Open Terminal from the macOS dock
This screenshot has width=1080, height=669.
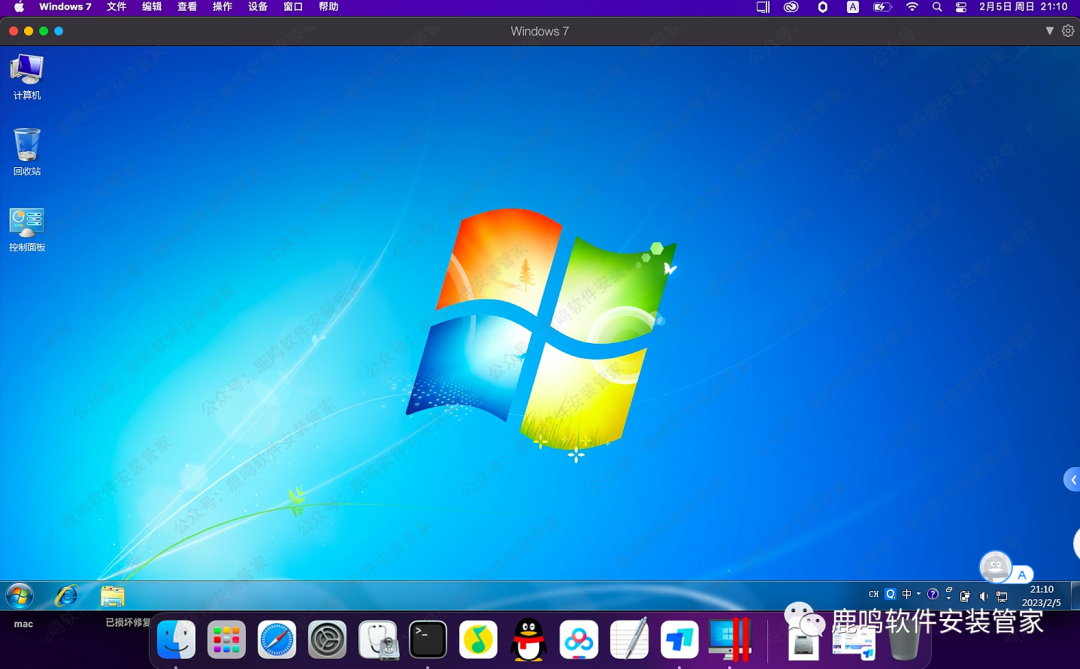[428, 640]
